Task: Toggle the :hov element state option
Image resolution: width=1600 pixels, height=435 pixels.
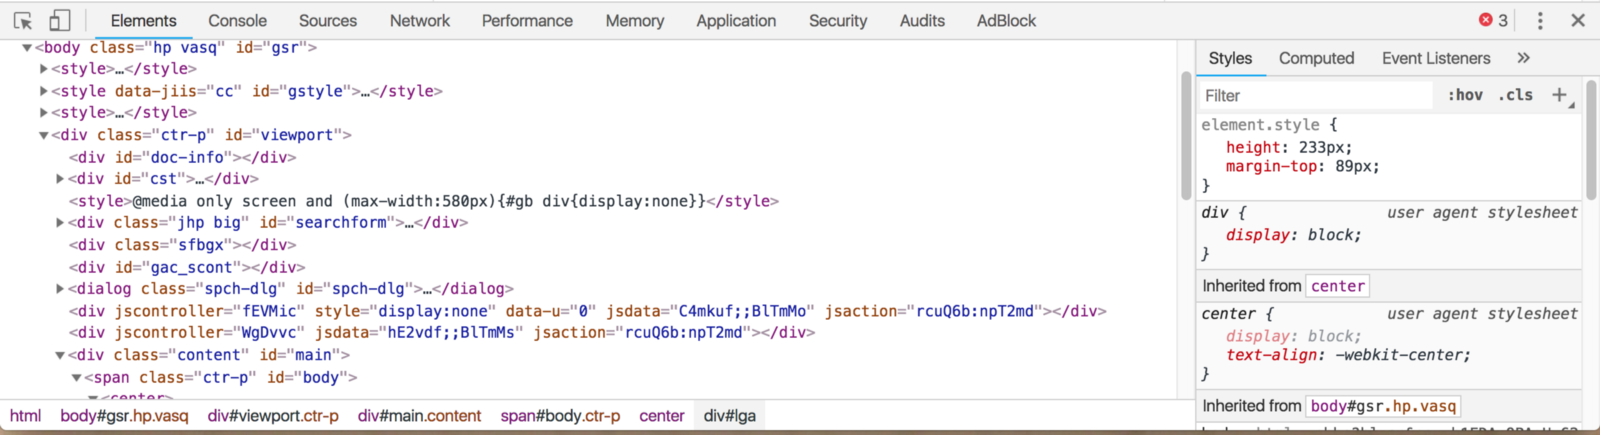Action: click(x=1465, y=95)
